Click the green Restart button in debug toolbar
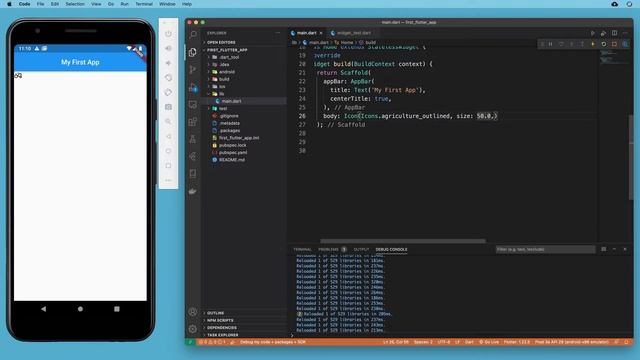 coord(604,44)
